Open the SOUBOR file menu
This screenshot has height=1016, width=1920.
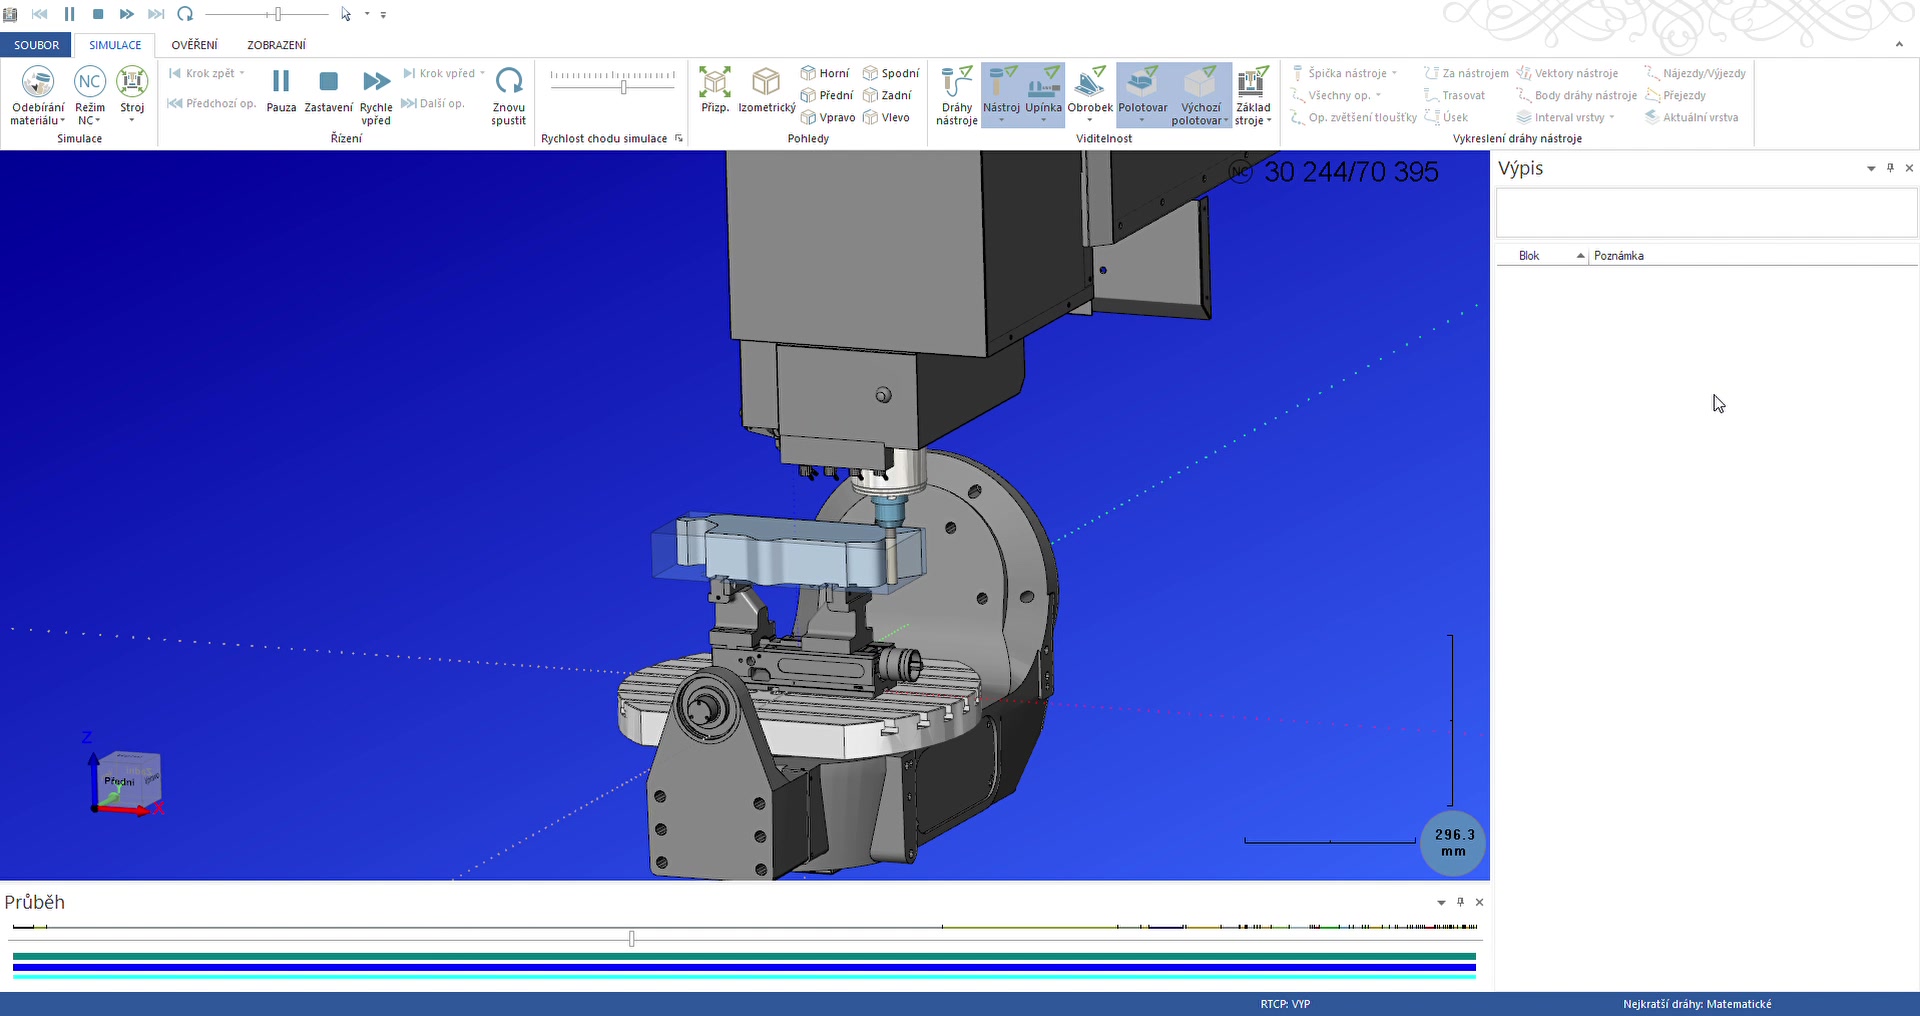[36, 45]
